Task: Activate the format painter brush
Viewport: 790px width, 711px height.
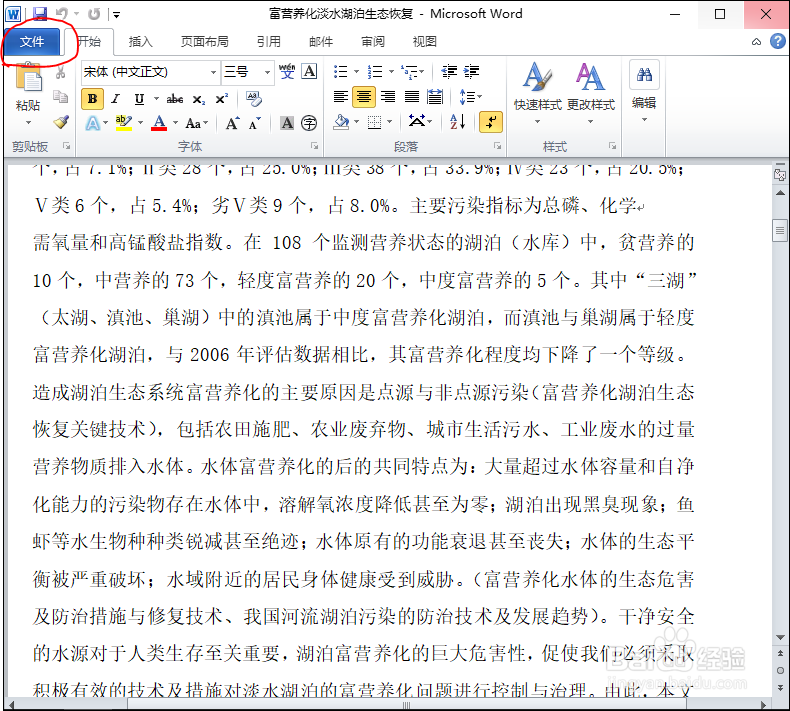Action: (x=61, y=121)
